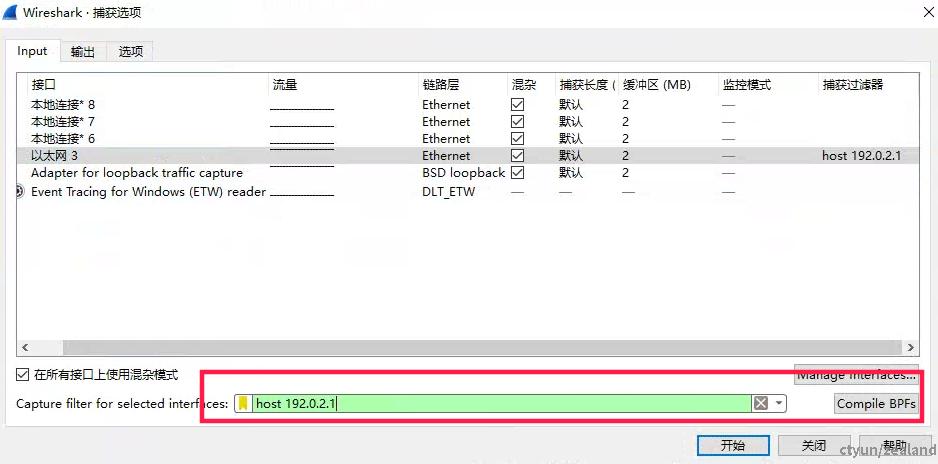
Task: Click the Ethernet link-layer cell for 本地连接* 7
Action: point(446,121)
